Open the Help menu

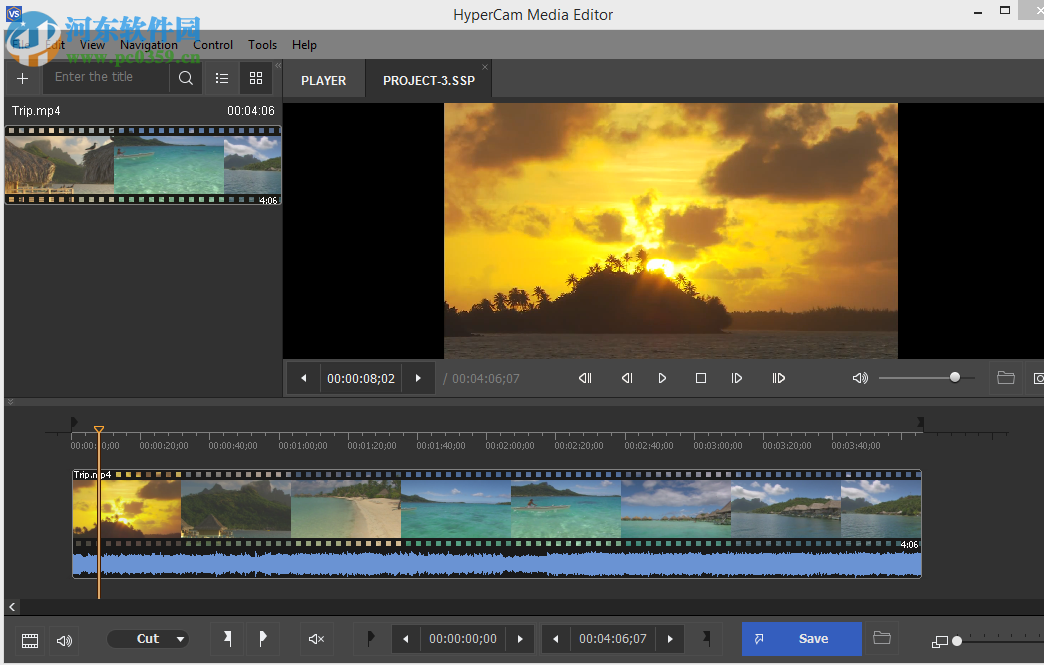304,45
